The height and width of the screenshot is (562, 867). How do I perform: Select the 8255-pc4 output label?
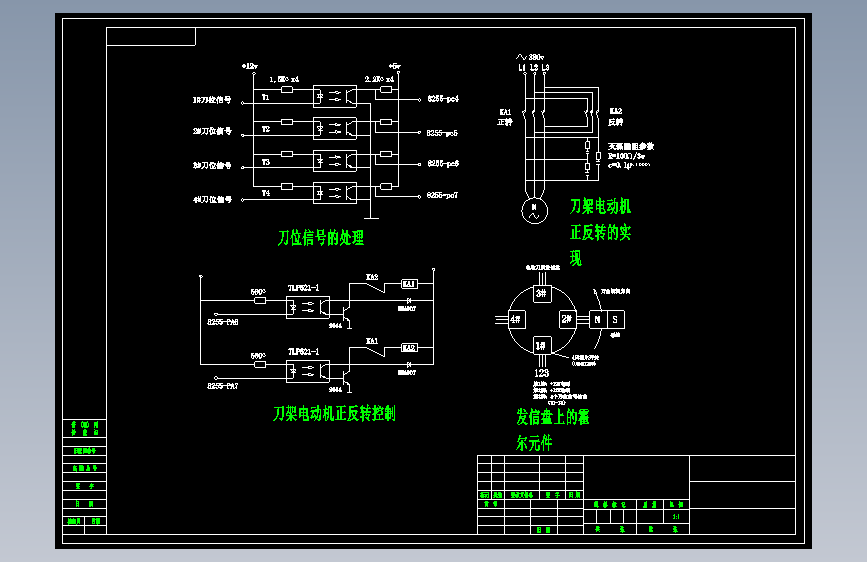click(x=443, y=98)
